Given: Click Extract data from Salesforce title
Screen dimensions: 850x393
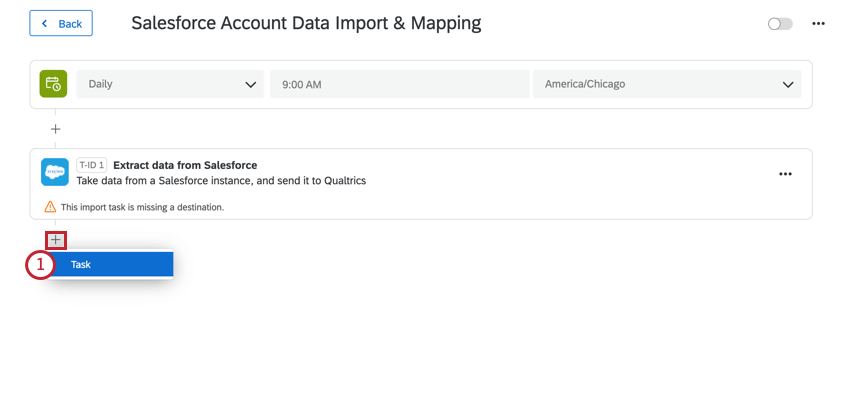Looking at the screenshot, I should coord(185,165).
